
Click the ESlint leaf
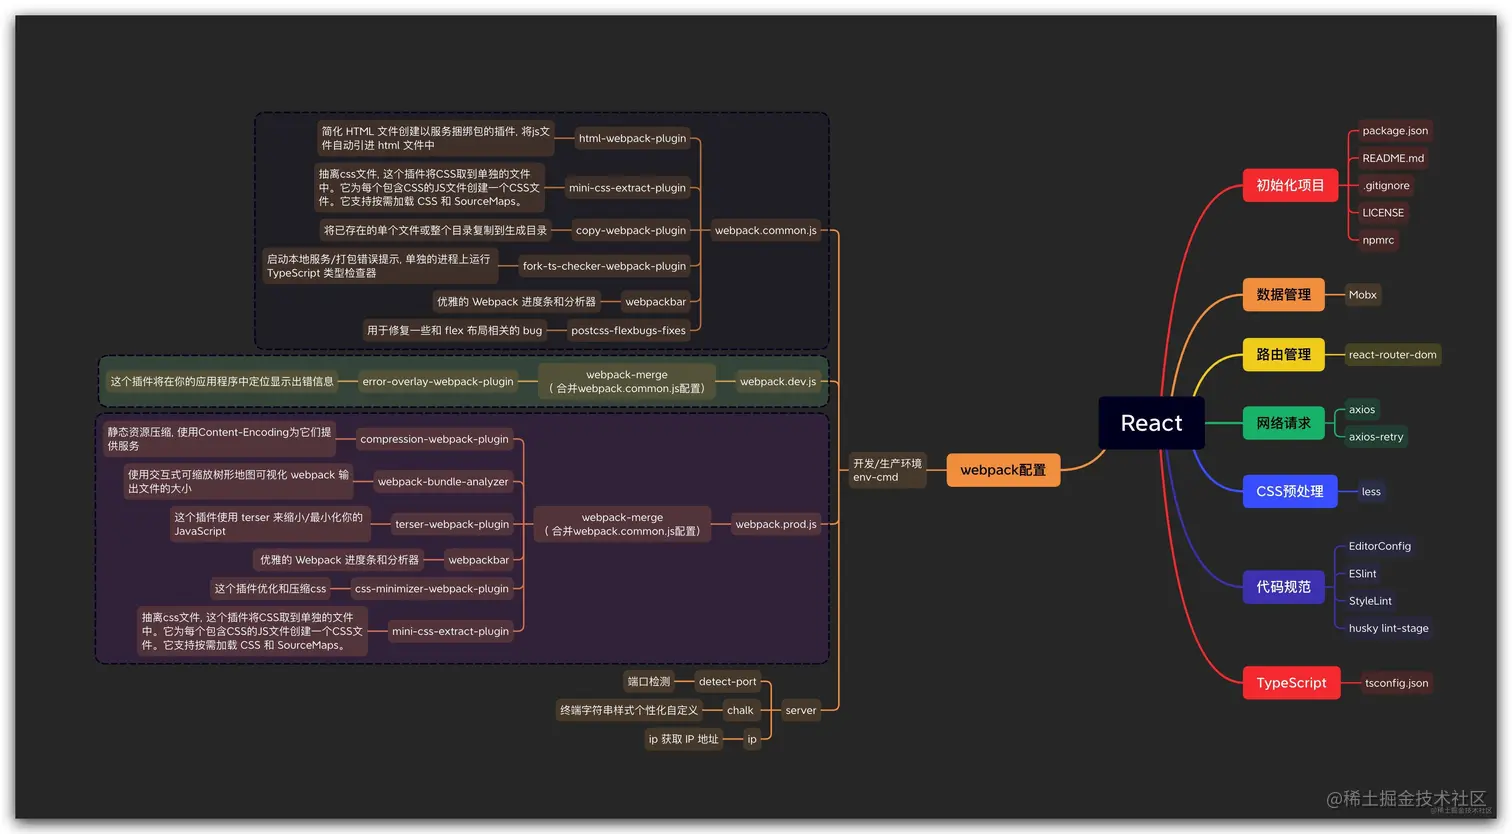pyautogui.click(x=1362, y=574)
